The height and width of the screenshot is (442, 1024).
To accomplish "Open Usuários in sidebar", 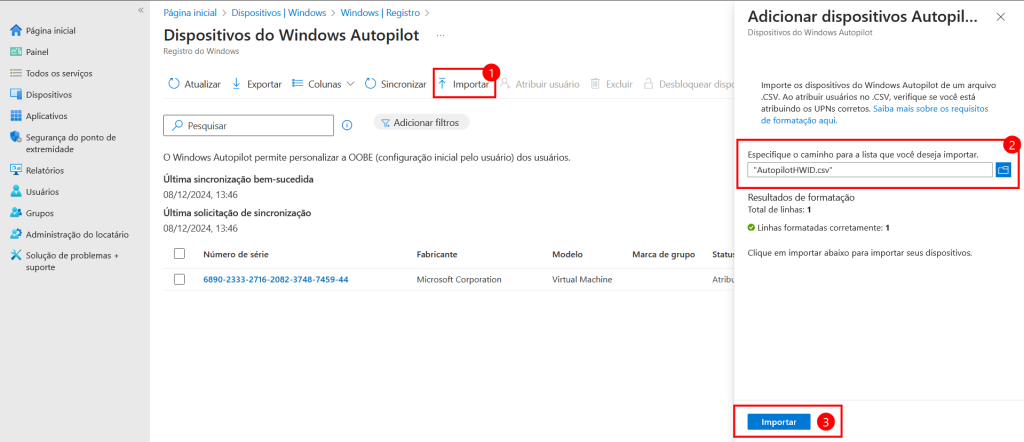I will click(x=35, y=192).
